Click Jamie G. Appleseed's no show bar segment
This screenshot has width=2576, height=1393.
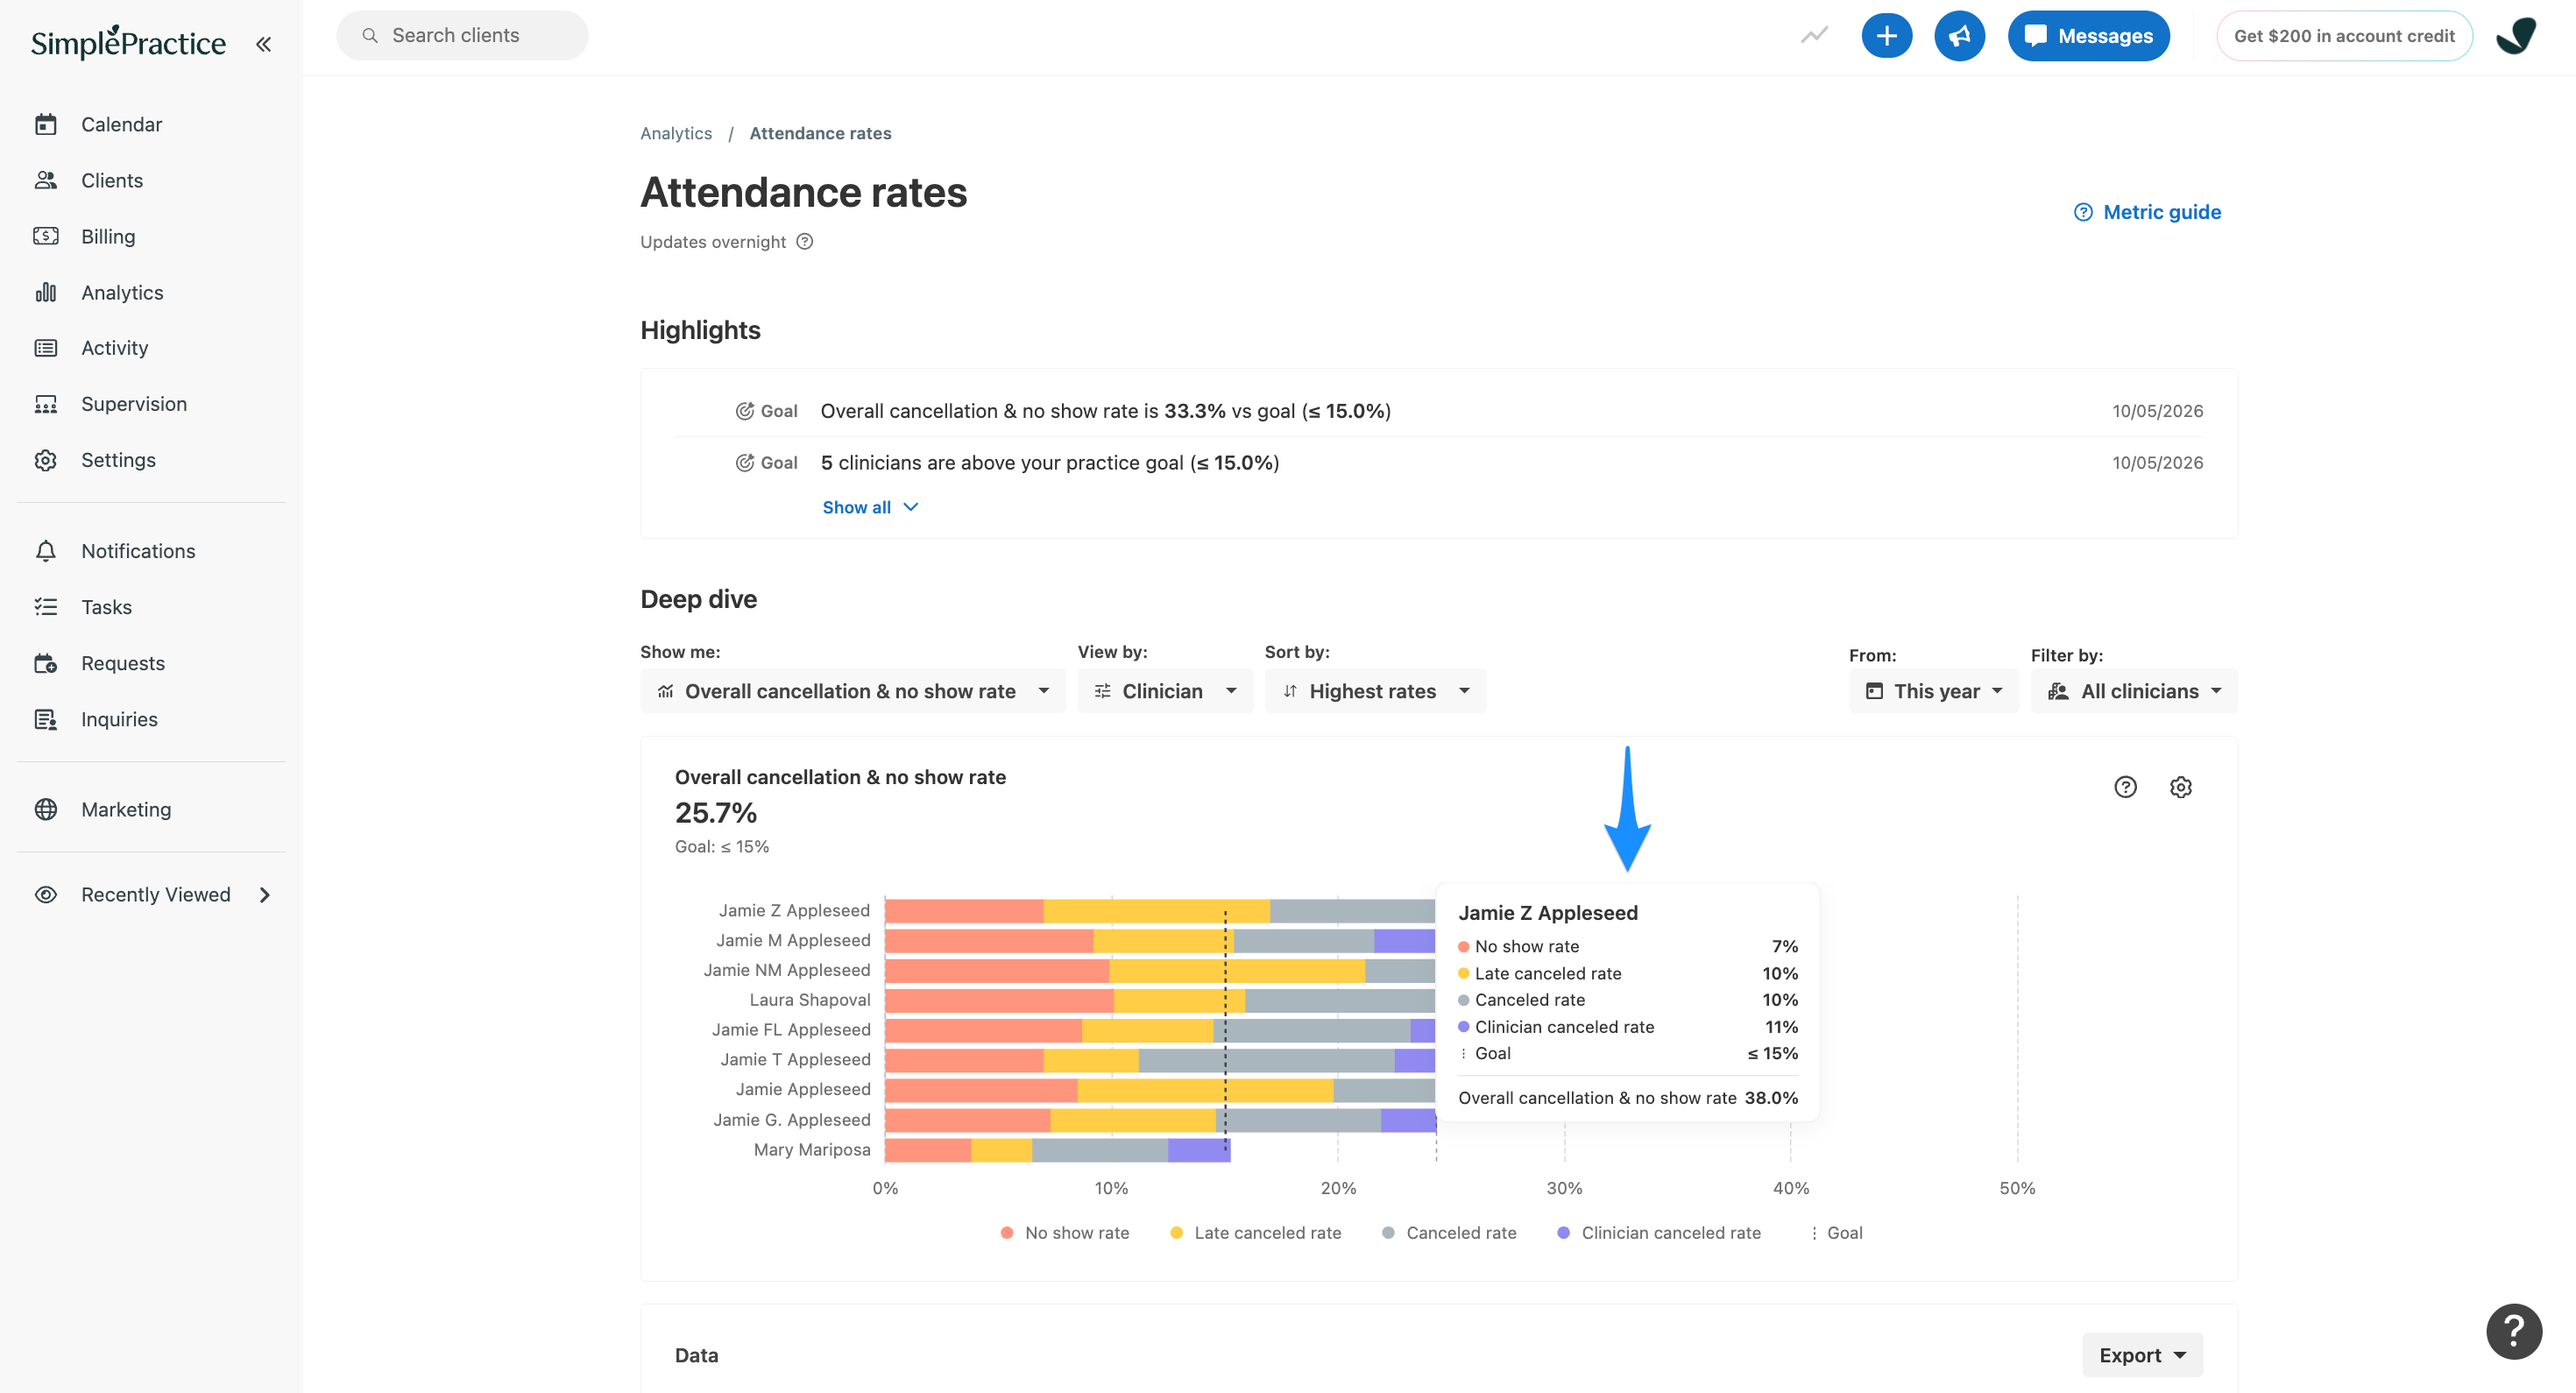pyautogui.click(x=968, y=1120)
